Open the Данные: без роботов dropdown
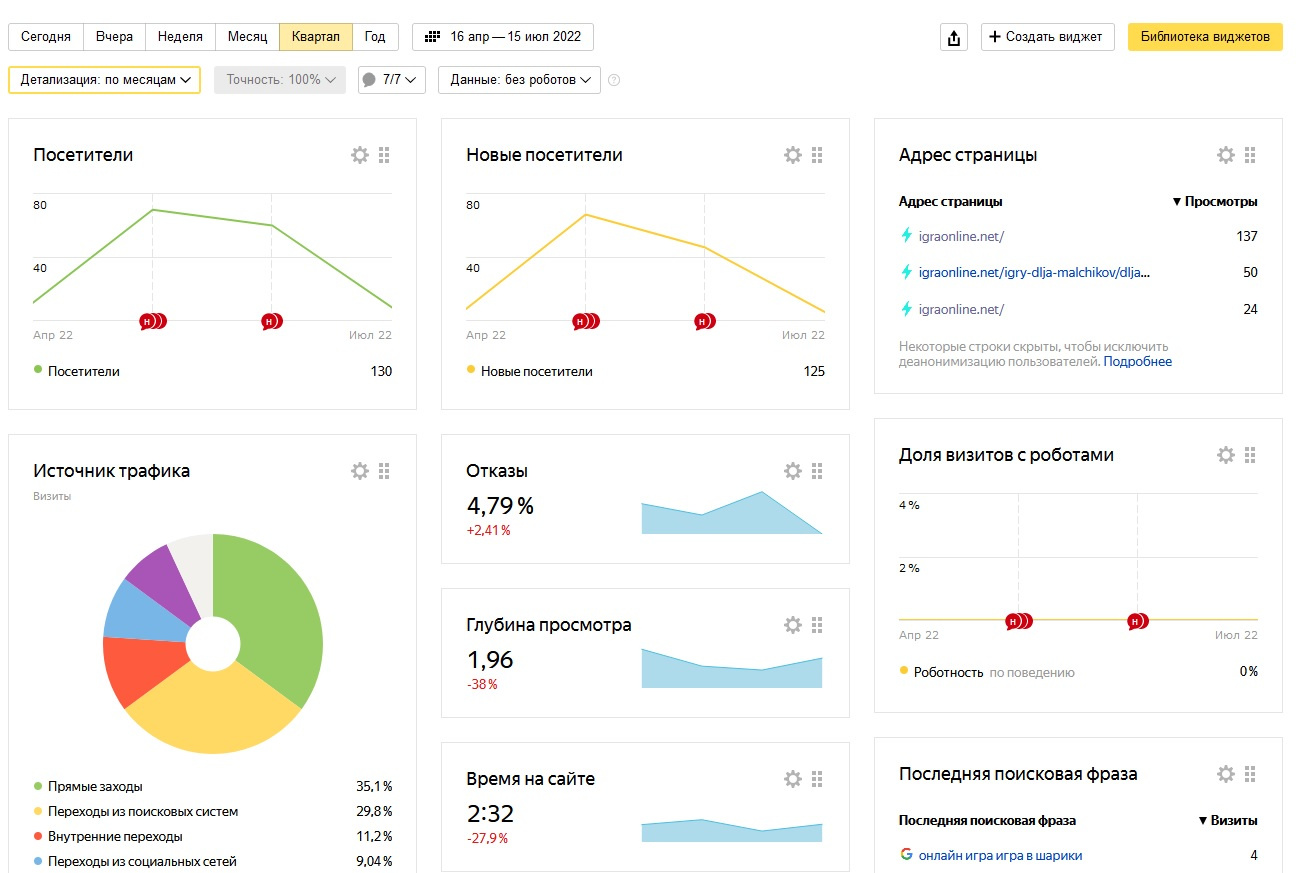The height and width of the screenshot is (873, 1305). [x=519, y=80]
